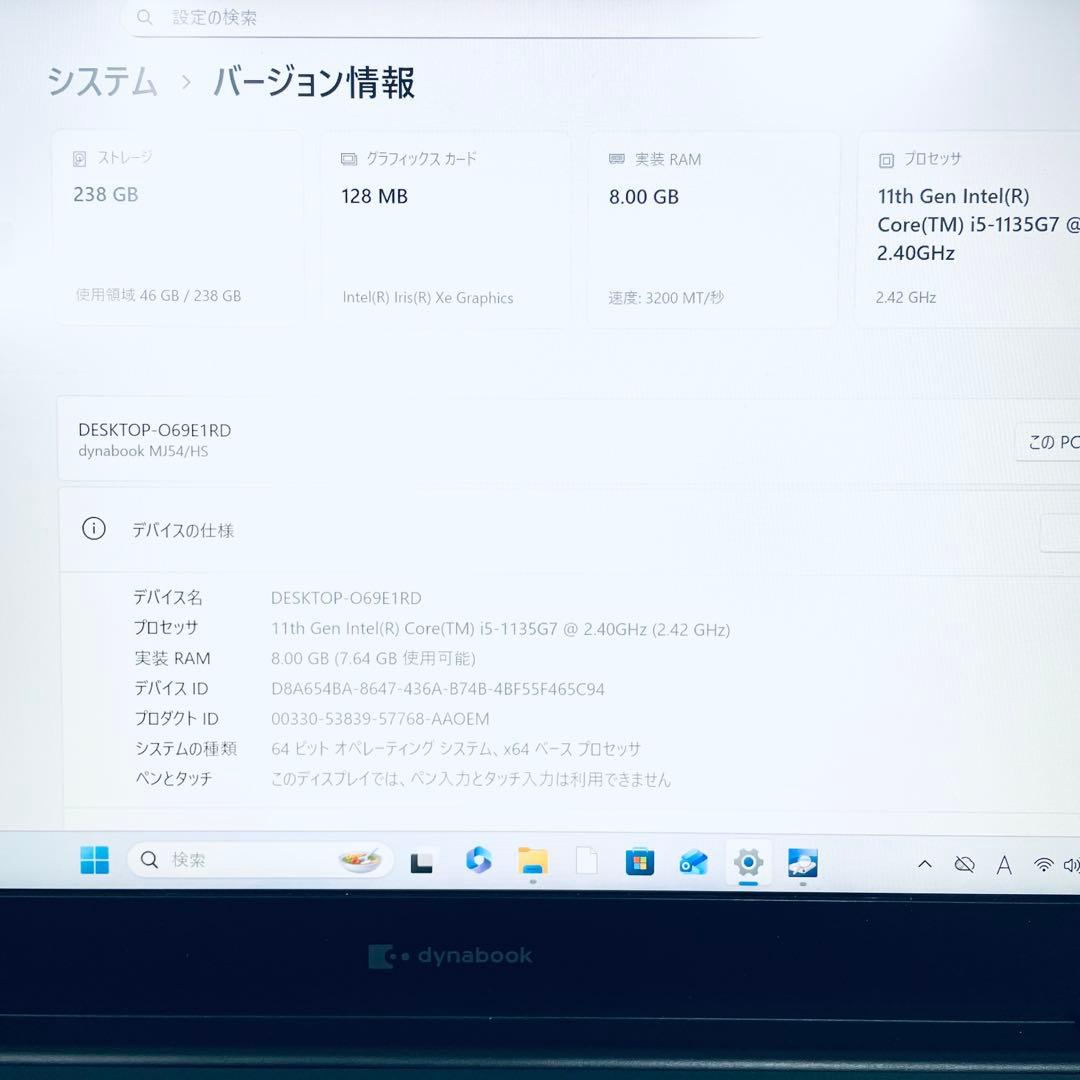Open the Settings gear on the taskbar
Screen dimensions: 1080x1080
(x=747, y=861)
